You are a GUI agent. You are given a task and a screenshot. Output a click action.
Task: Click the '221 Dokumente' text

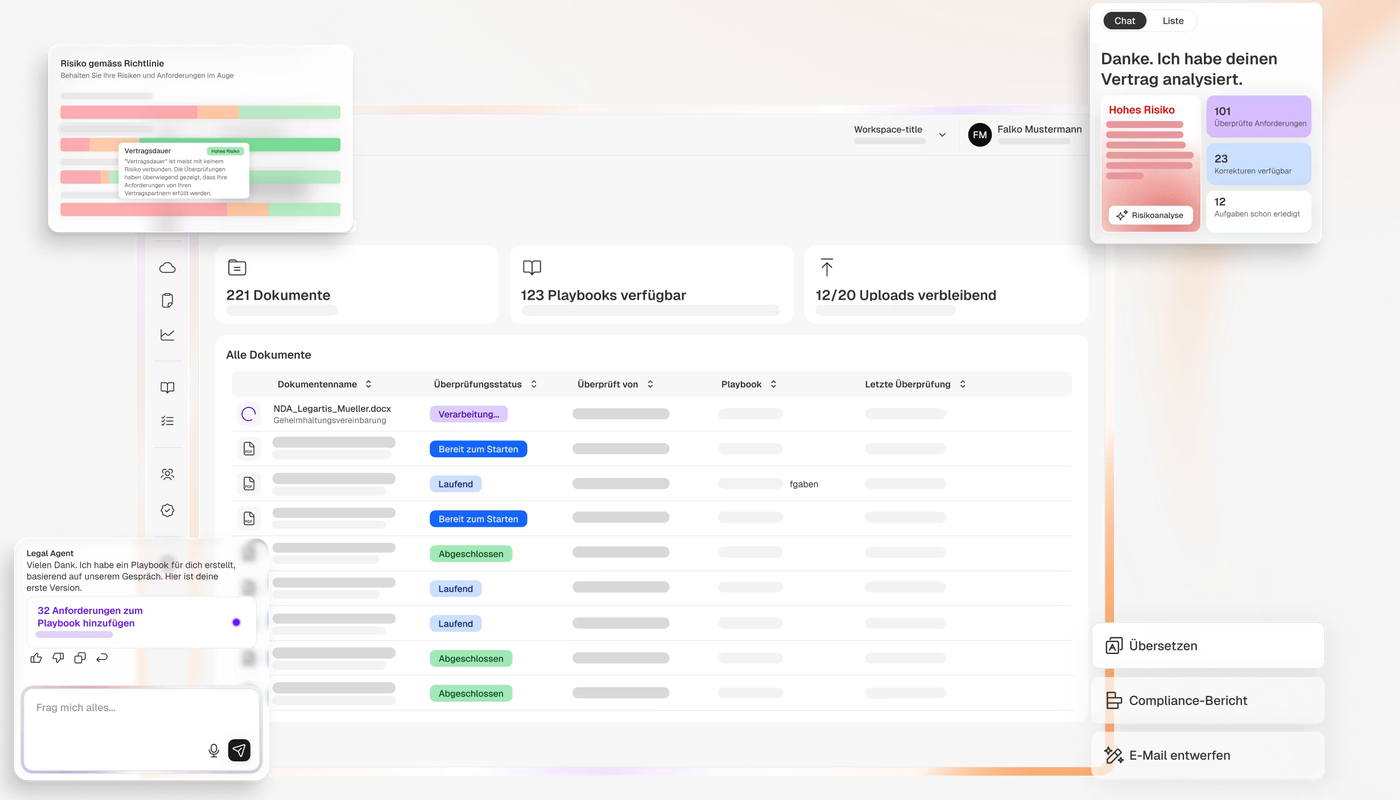pyautogui.click(x=279, y=295)
